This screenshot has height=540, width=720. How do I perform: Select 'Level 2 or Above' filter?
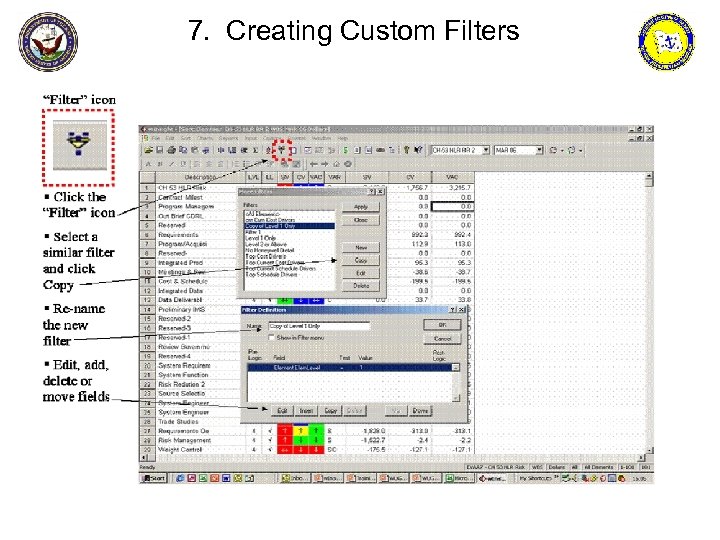pyautogui.click(x=266, y=244)
